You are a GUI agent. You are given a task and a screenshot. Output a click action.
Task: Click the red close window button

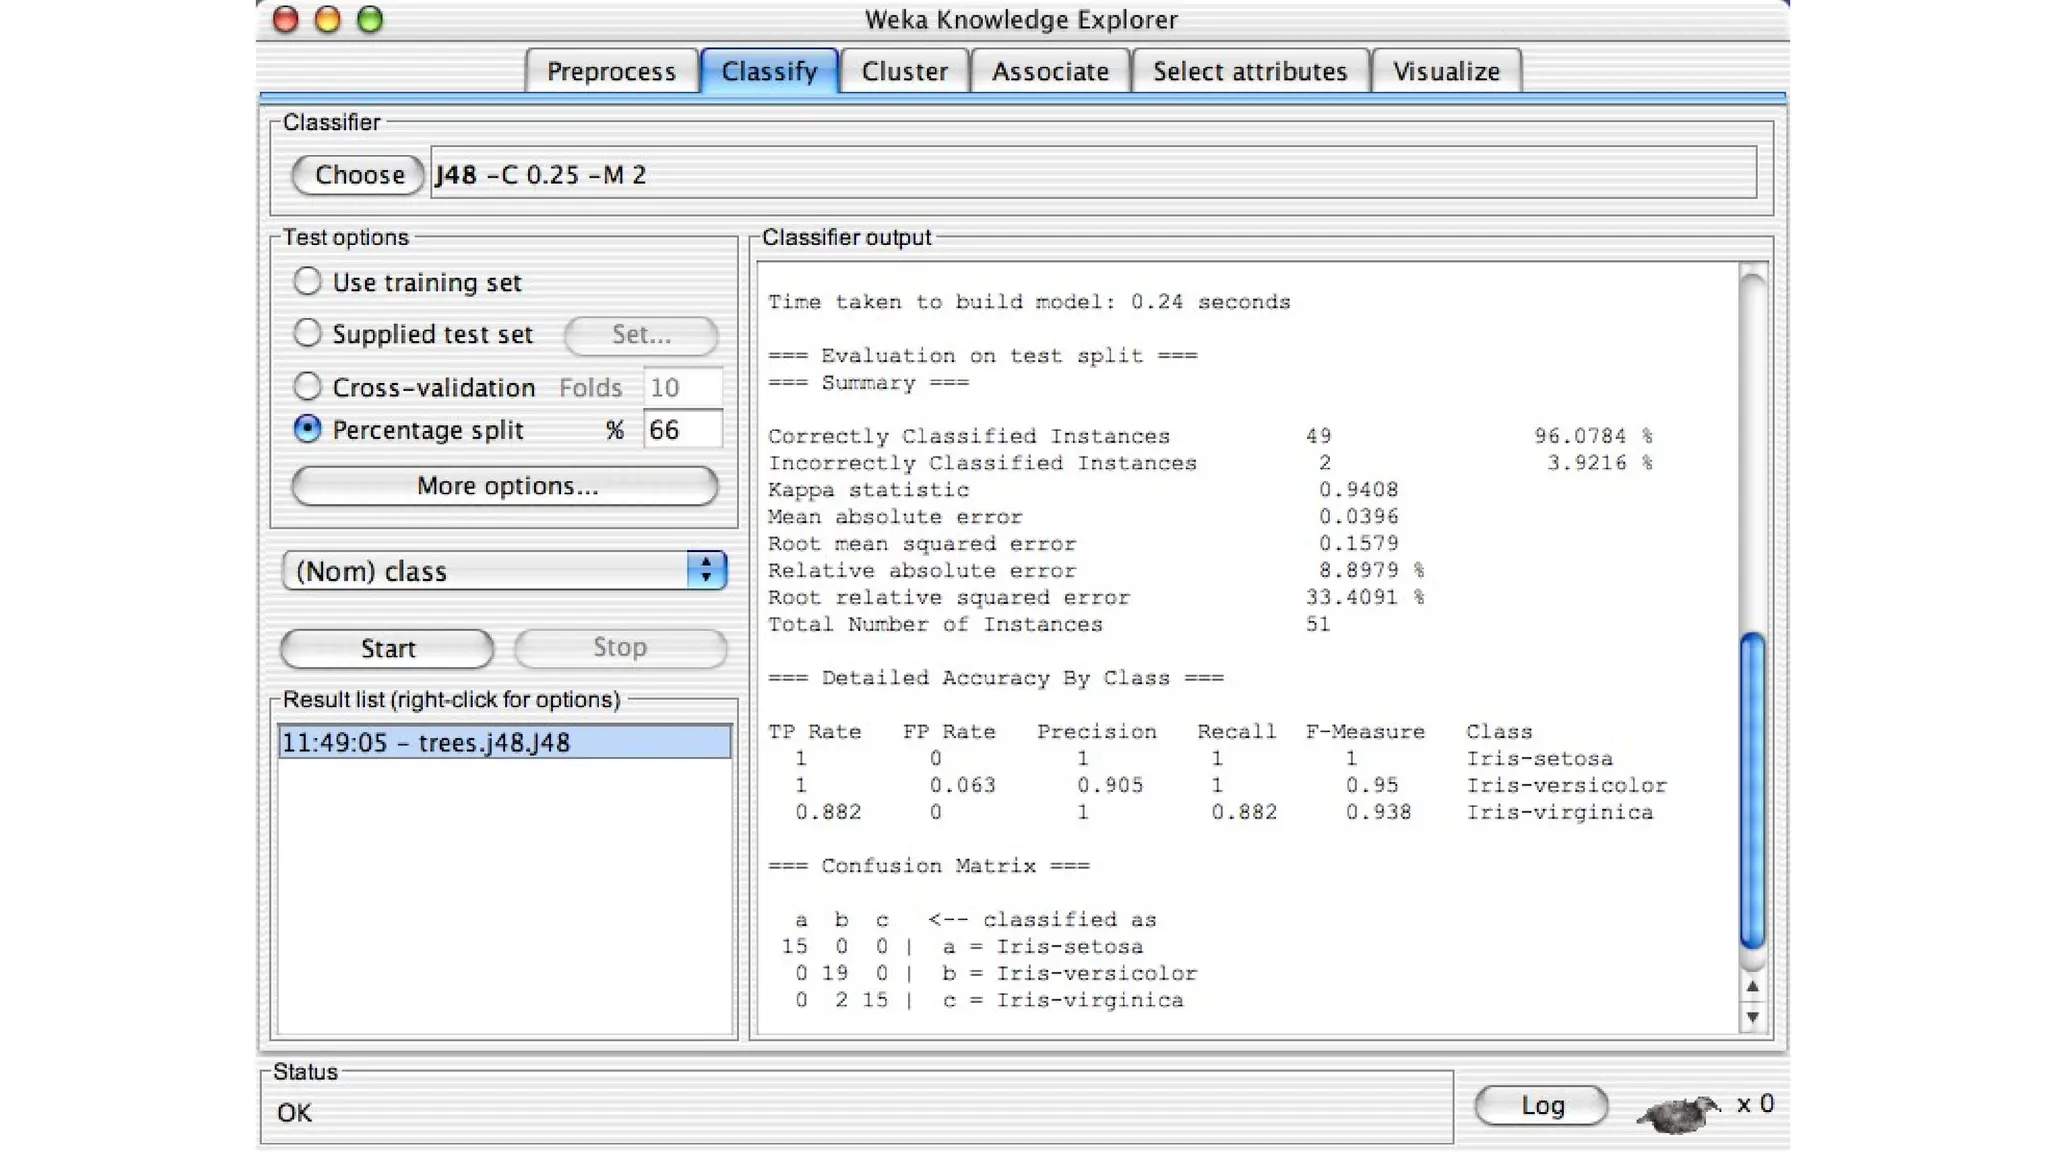286,19
